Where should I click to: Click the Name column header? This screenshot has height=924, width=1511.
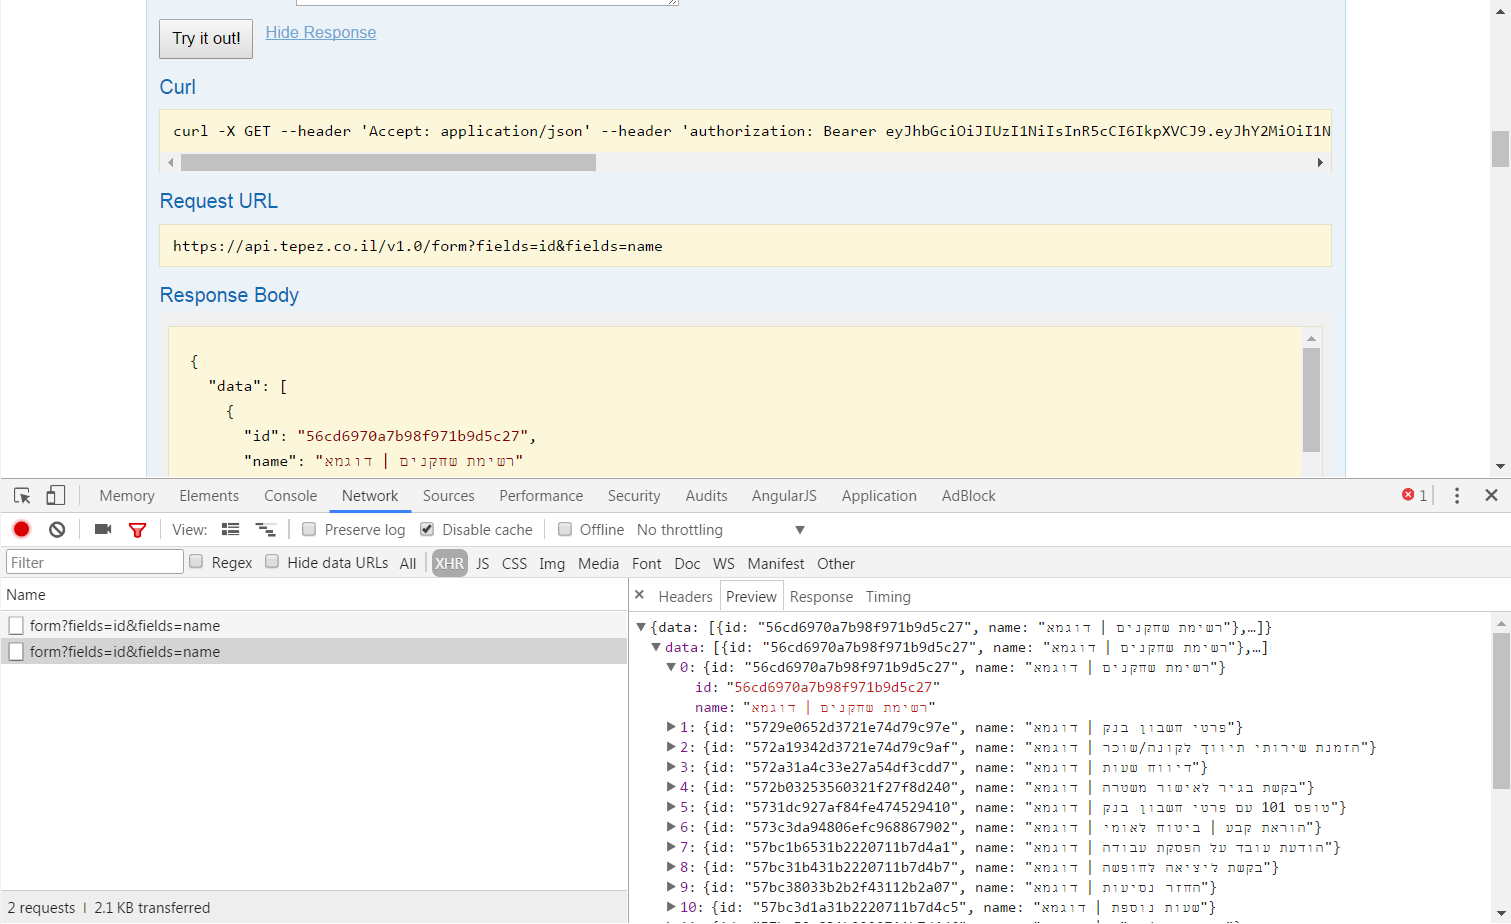point(314,594)
